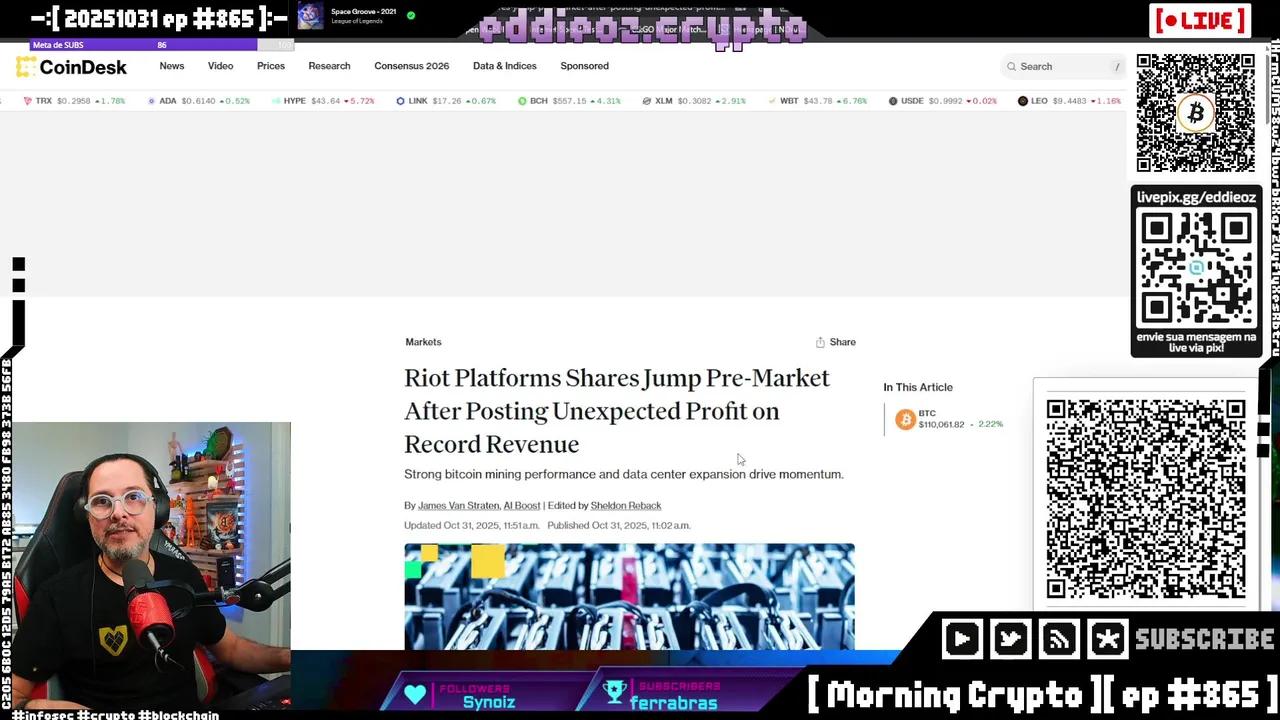Click the Meta de SUBS progress bar
This screenshot has height=720, width=1280.
point(161,45)
